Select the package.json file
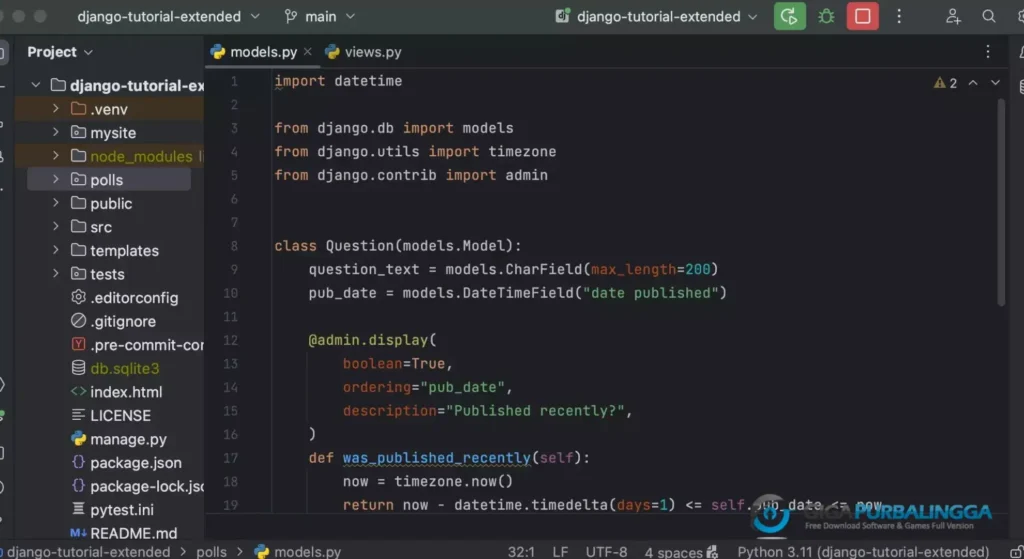 pos(126,462)
